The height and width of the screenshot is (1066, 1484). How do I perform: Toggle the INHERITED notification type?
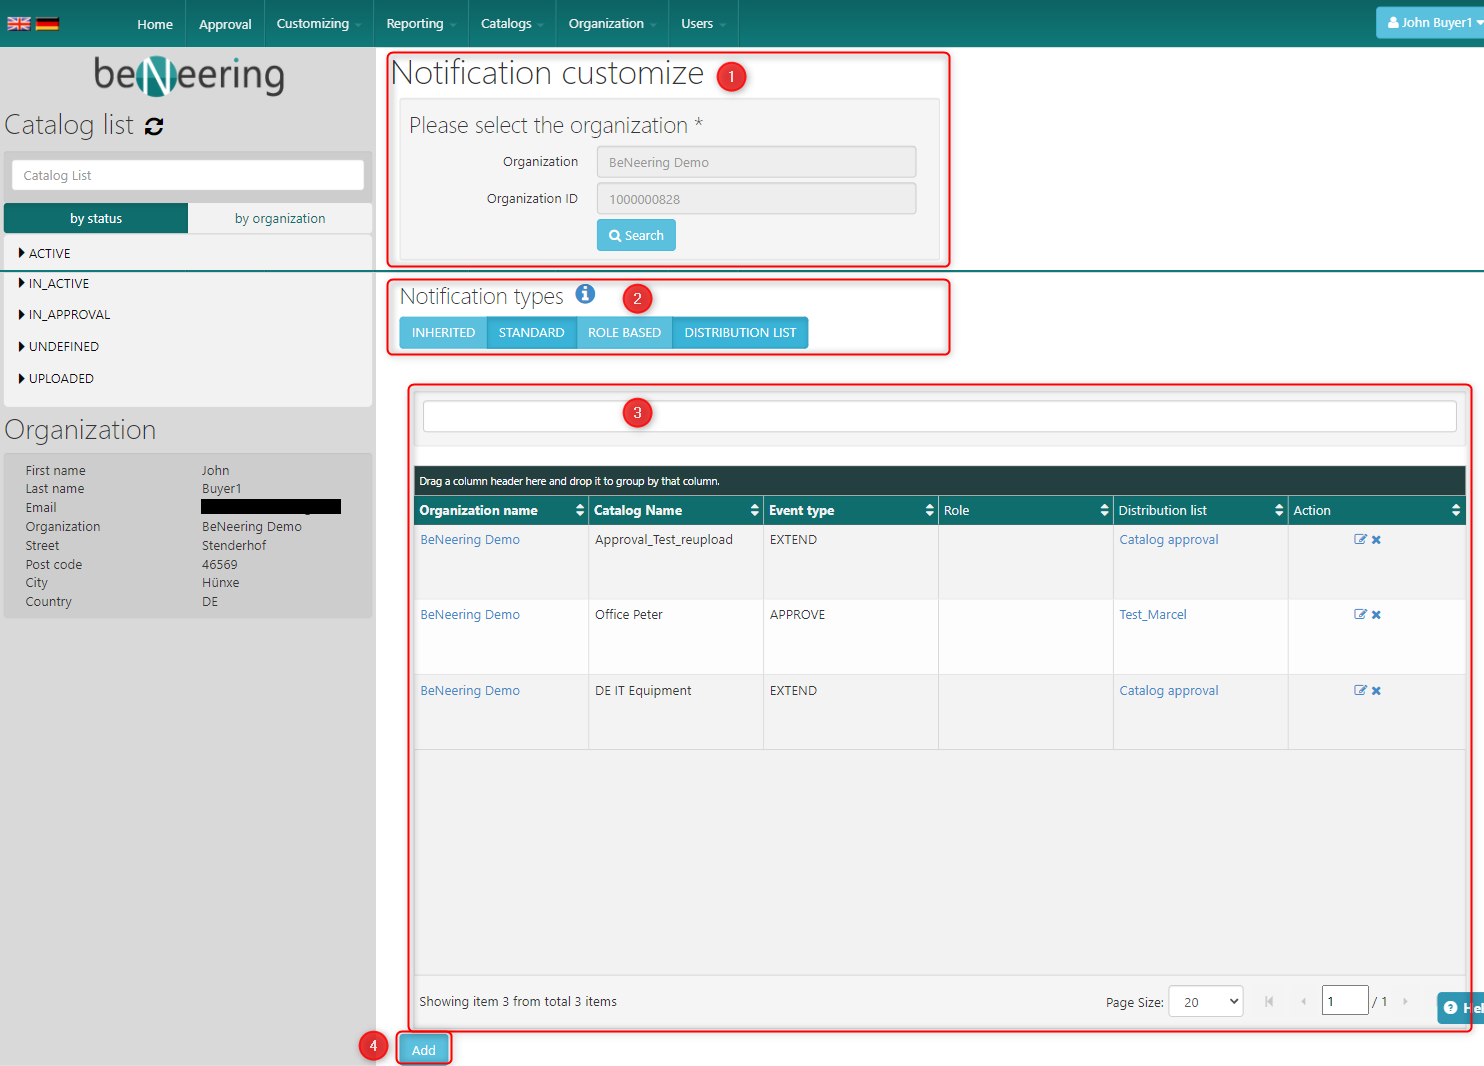(x=443, y=333)
